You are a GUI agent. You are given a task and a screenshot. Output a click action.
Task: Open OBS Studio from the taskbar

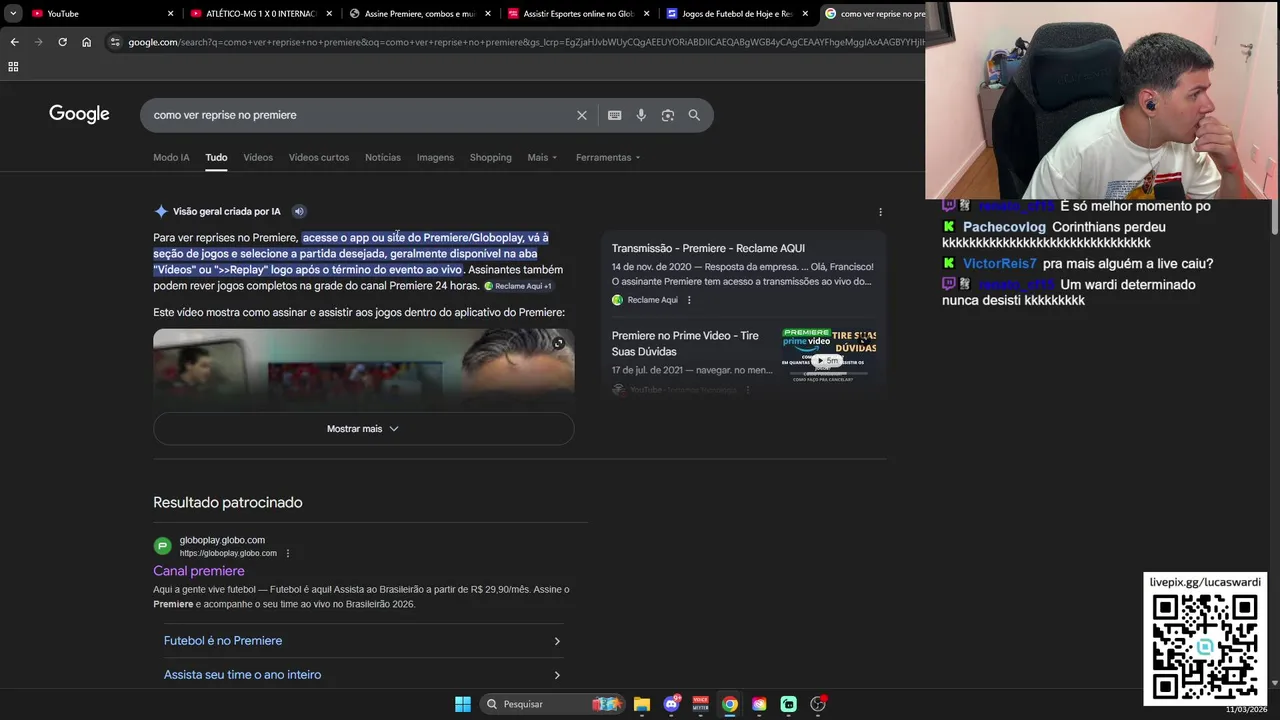coord(818,704)
